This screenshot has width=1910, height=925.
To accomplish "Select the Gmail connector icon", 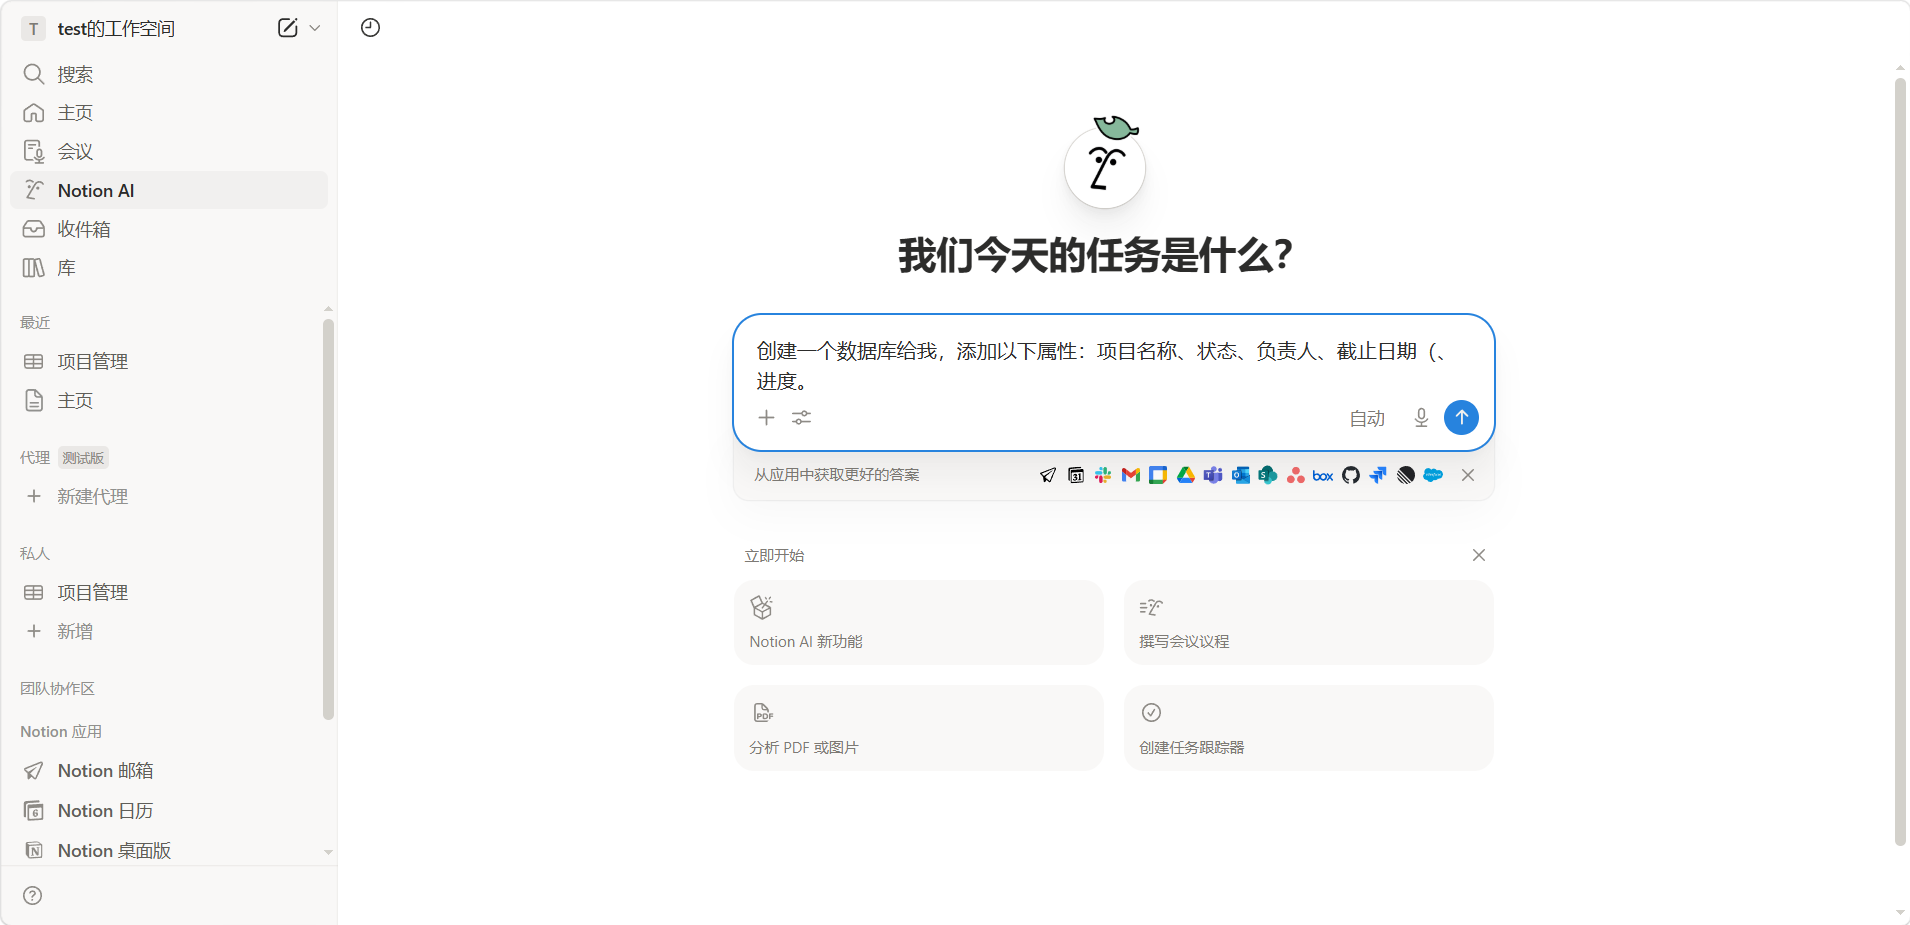I will 1131,475.
